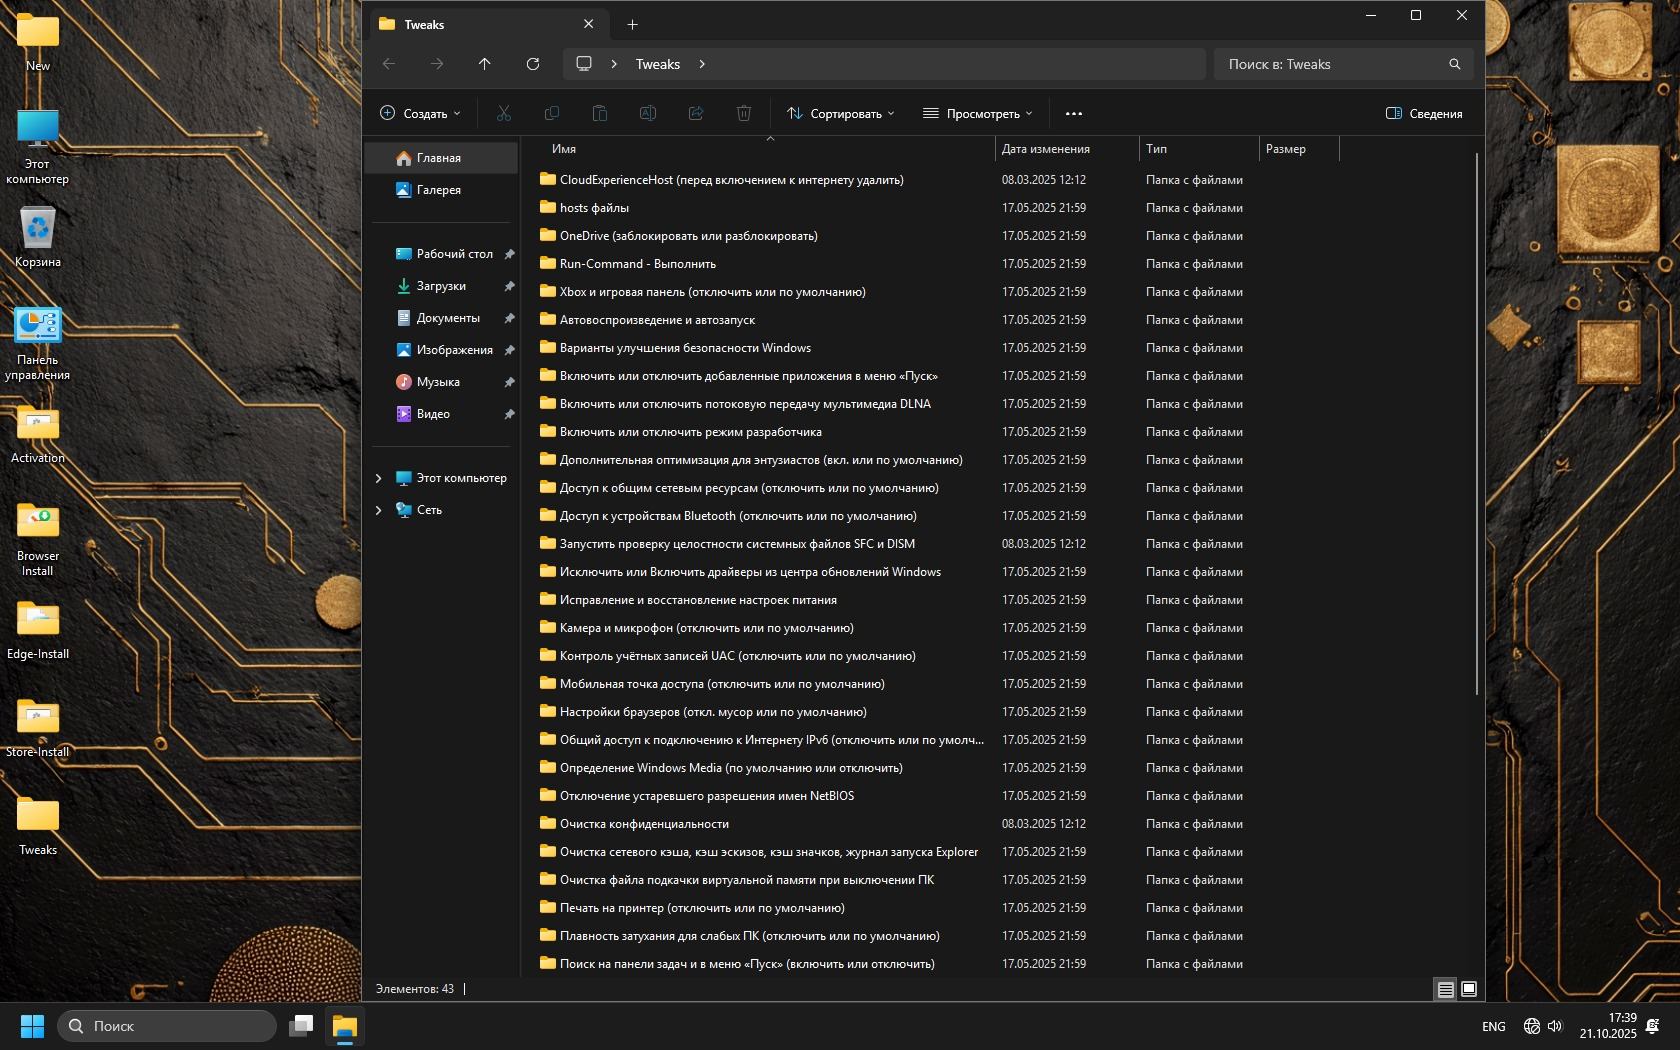Switch to large thumbnails view icon
Viewport: 1680px width, 1050px height.
pyautogui.click(x=1469, y=989)
